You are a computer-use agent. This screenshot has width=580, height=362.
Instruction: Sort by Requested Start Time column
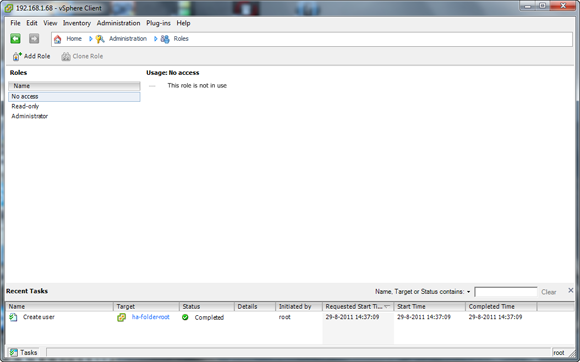point(358,307)
